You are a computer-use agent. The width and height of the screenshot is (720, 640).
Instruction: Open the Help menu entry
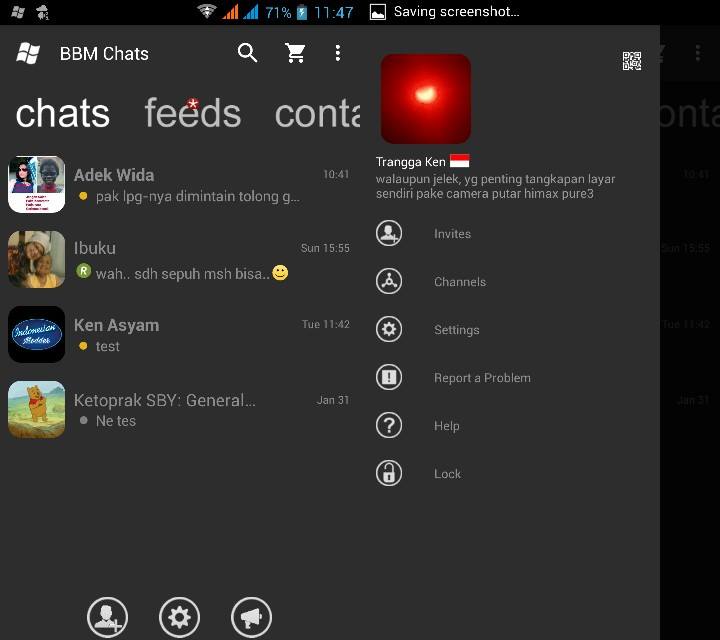click(510, 425)
